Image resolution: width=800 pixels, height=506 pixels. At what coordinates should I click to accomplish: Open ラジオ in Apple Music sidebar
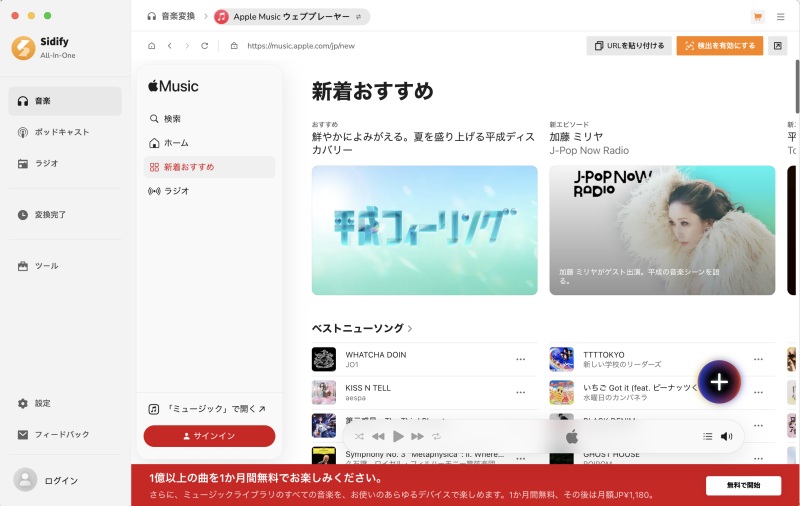pos(209,191)
